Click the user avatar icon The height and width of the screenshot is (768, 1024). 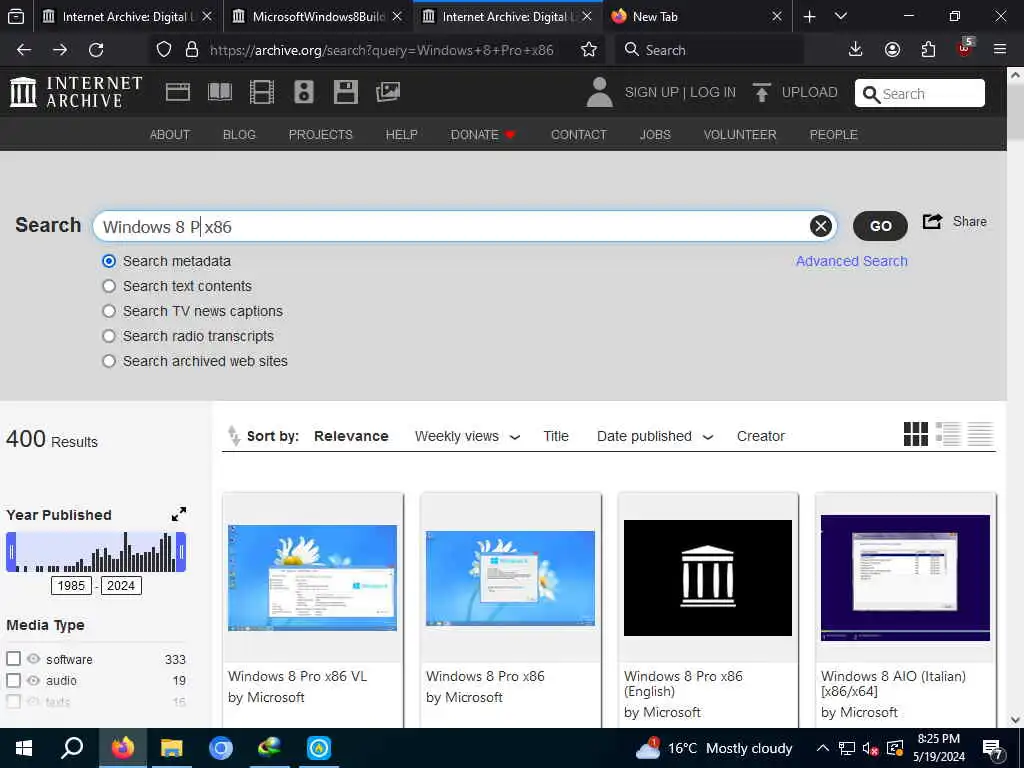coord(599,92)
